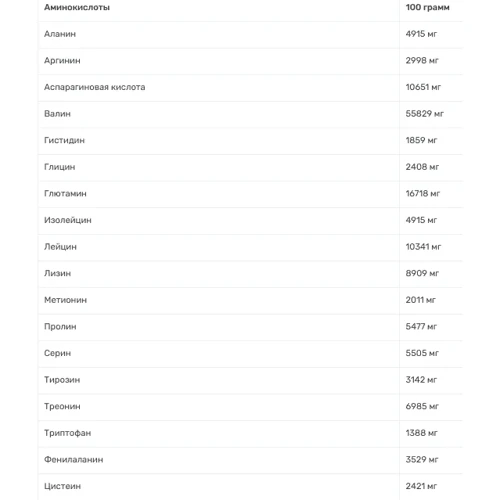500x500 pixels.
Task: Select the Аланин row label
Action: tap(60, 34)
